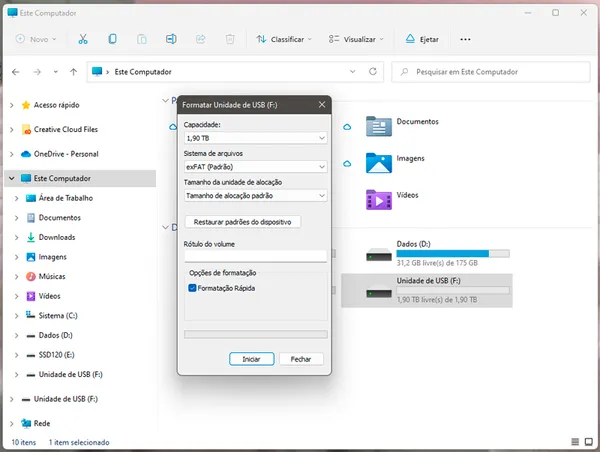Toggle the Formatação Rápida checkbox
The height and width of the screenshot is (452, 600).
[193, 288]
